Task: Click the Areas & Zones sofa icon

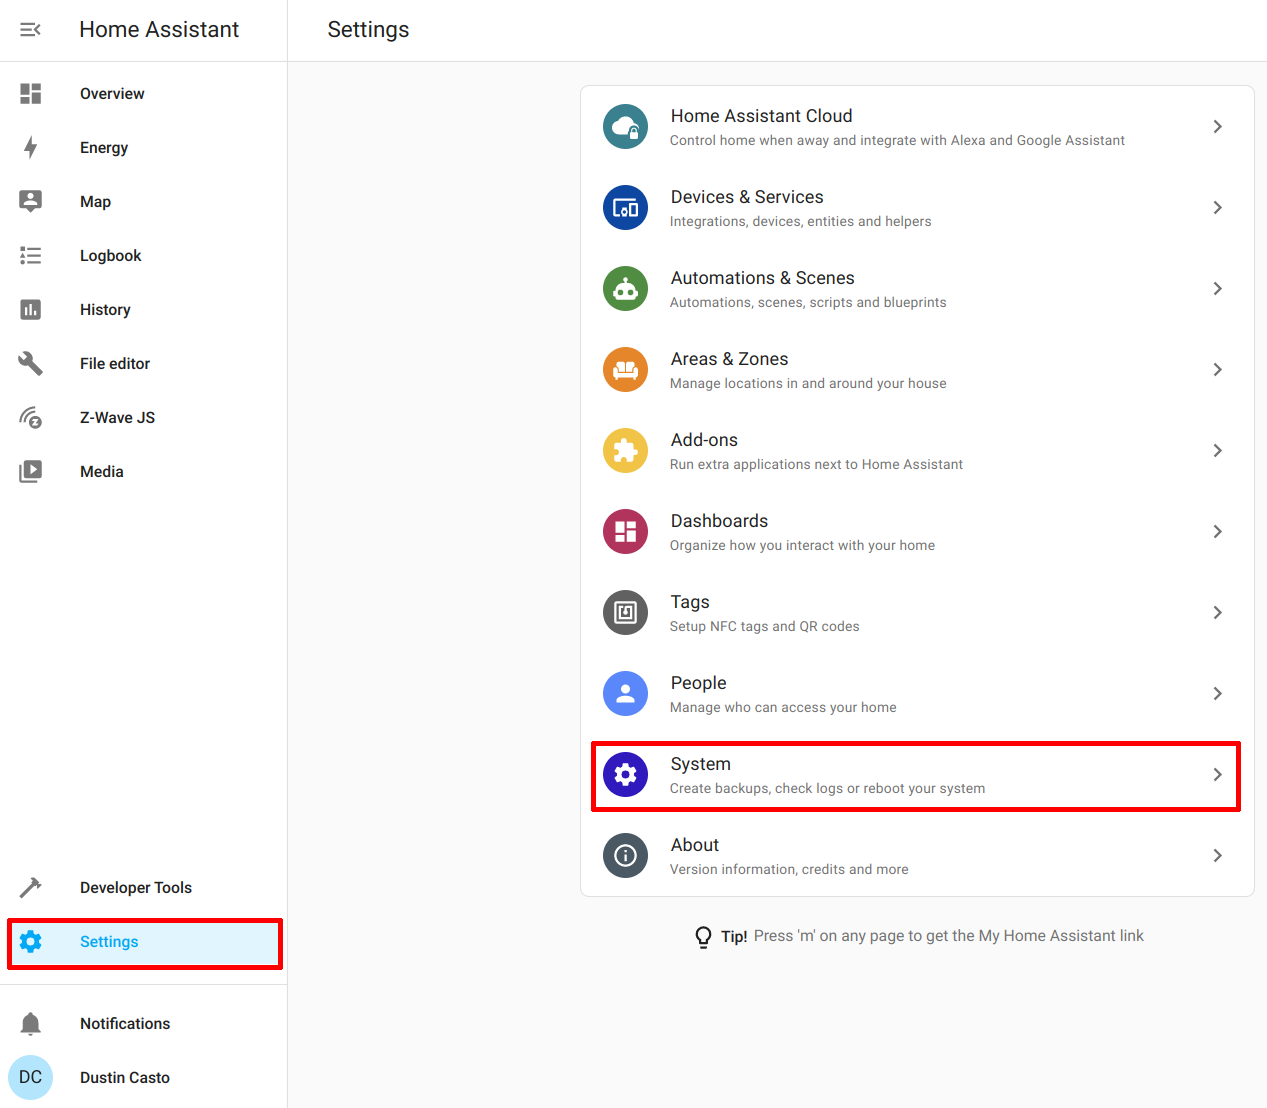Action: [626, 370]
